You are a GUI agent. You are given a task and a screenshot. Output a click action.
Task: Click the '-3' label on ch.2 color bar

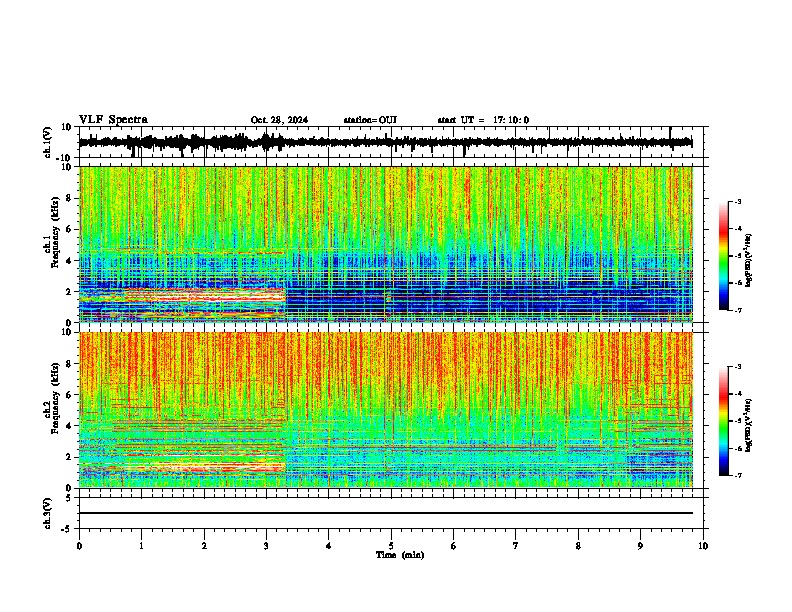click(x=738, y=367)
